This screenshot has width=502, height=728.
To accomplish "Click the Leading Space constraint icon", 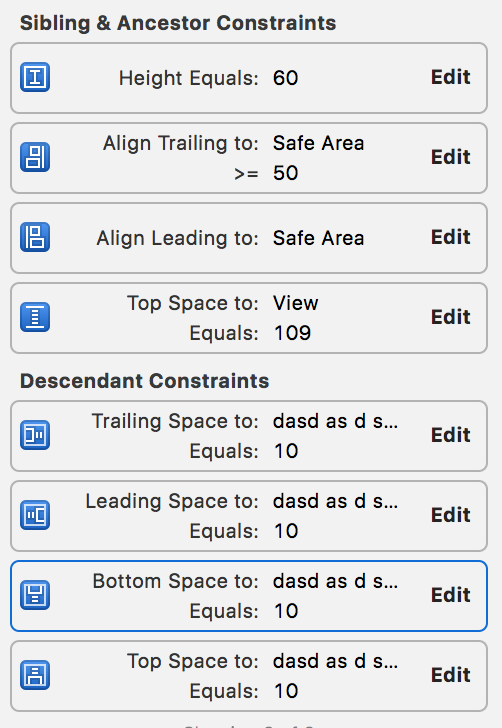I will (35, 515).
